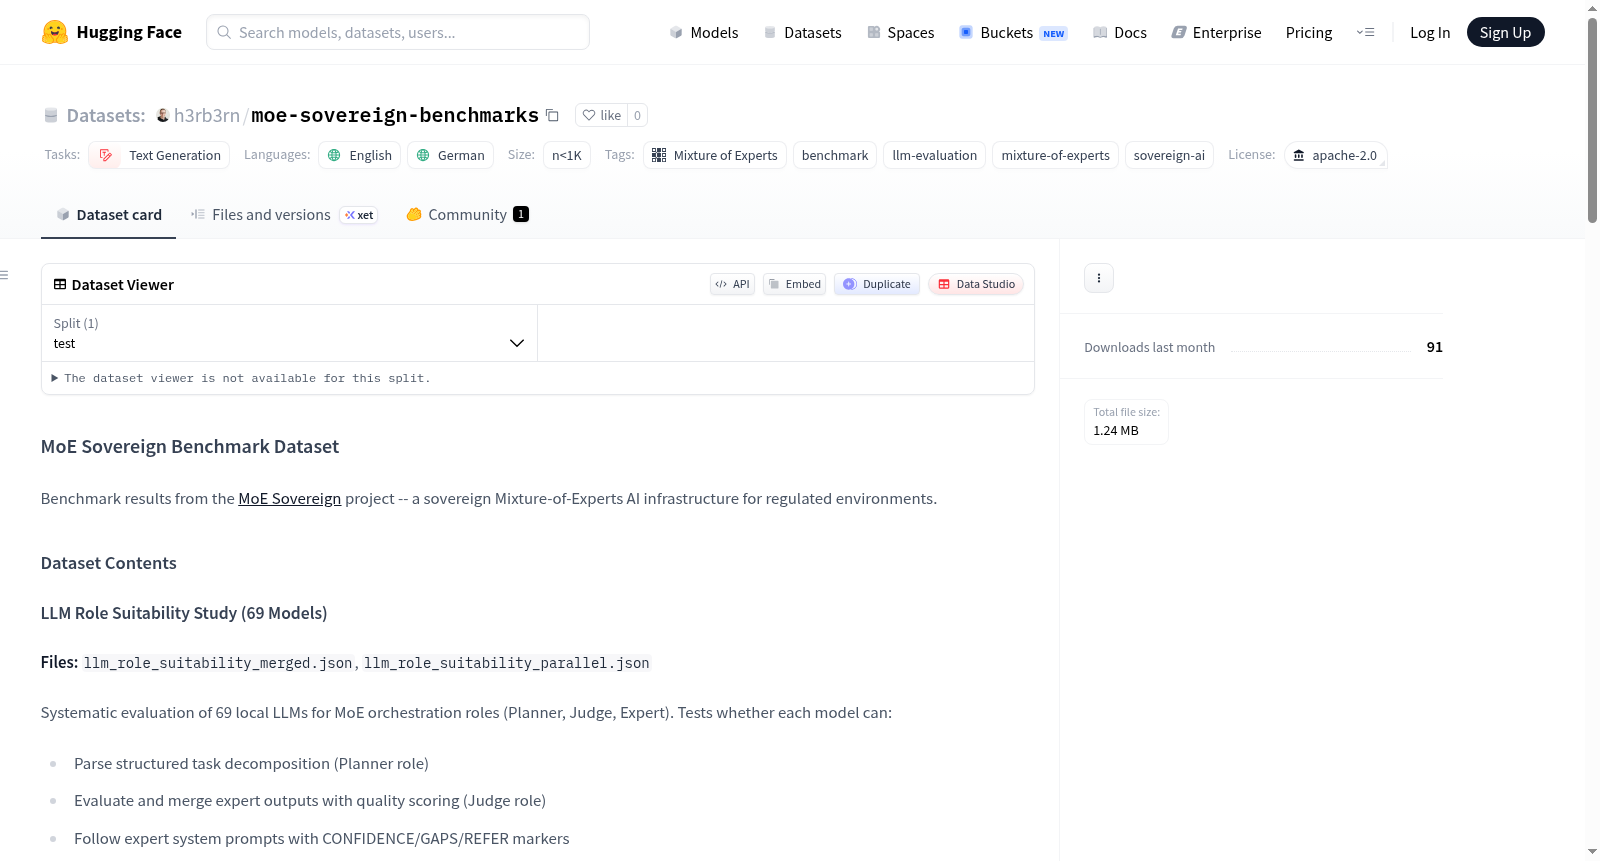This screenshot has width=1600, height=861.
Task: Like the dataset with the heart button
Action: click(x=602, y=115)
